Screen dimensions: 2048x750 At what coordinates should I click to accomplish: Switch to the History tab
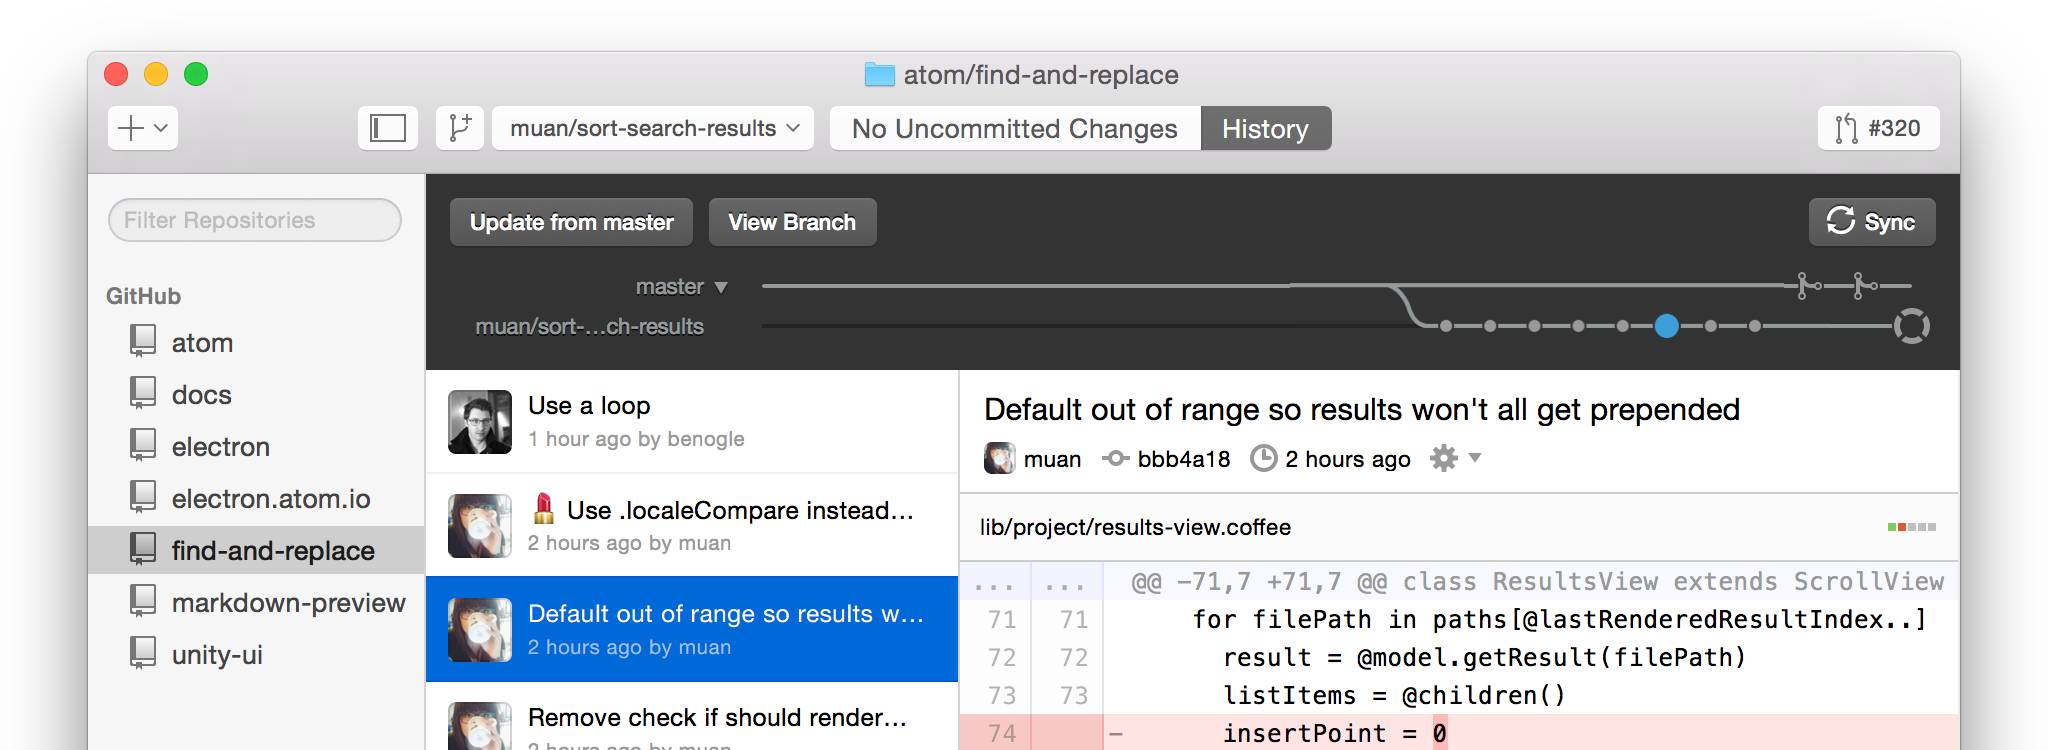click(1265, 129)
